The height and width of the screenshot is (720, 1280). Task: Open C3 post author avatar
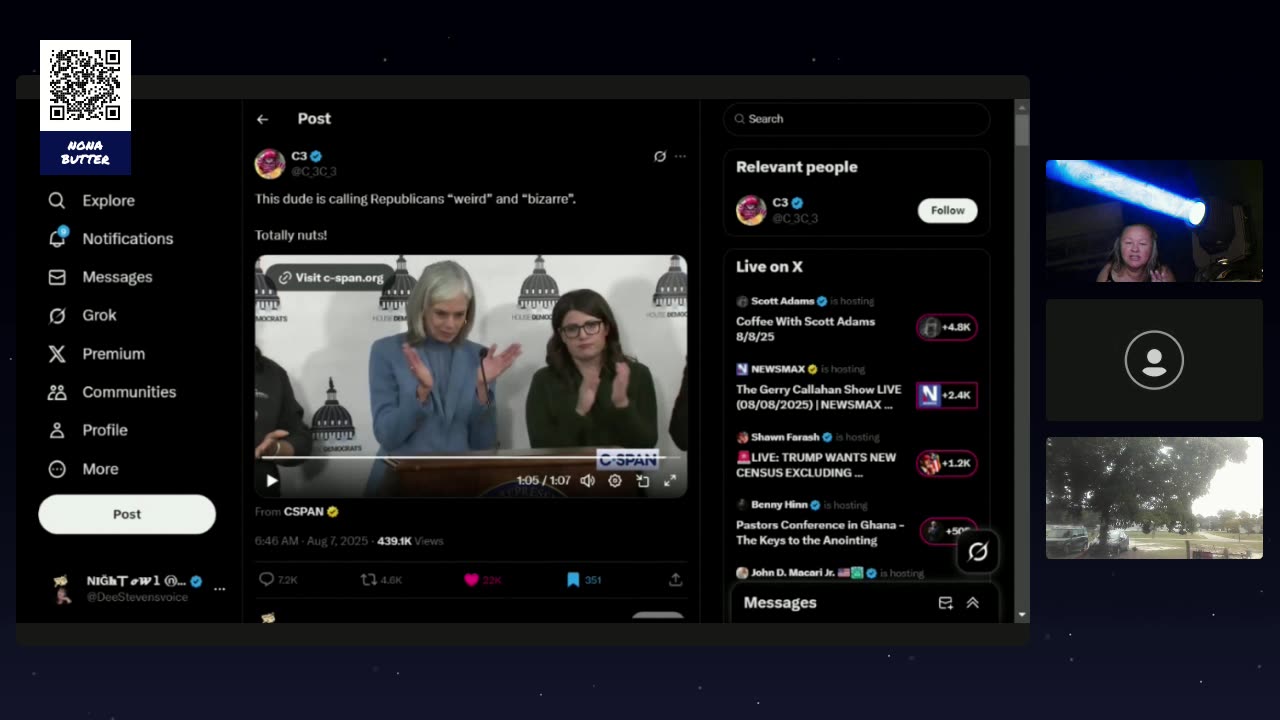pyautogui.click(x=270, y=163)
